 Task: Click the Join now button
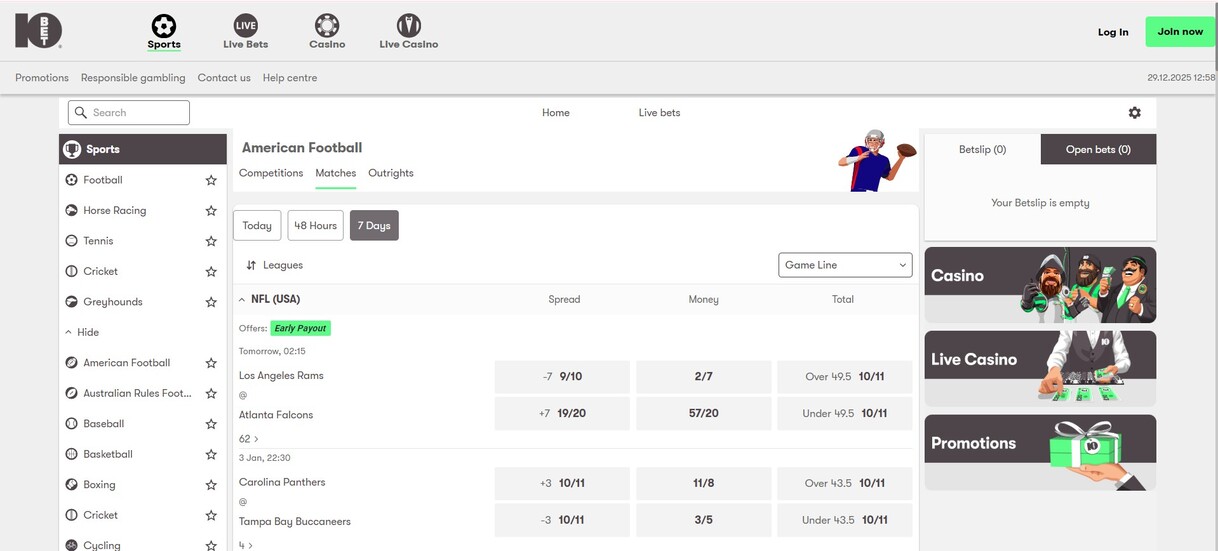[x=1180, y=32]
